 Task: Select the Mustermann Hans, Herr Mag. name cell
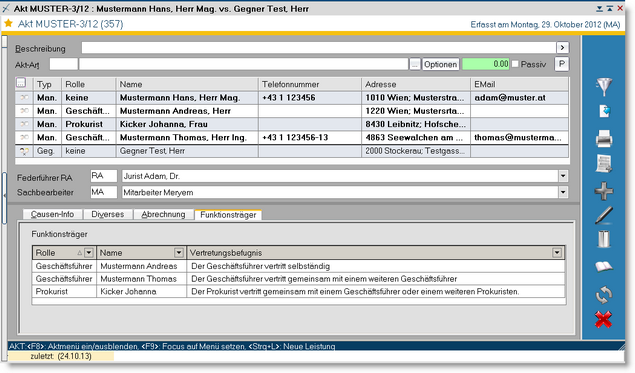tap(187, 98)
